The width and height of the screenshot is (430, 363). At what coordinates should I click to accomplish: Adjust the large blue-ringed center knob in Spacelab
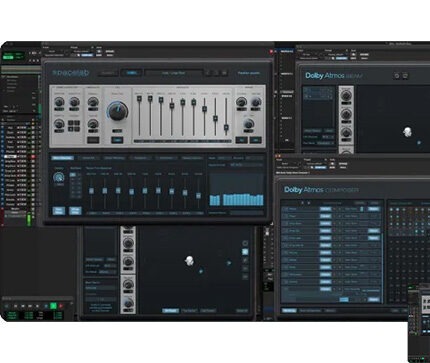[117, 112]
